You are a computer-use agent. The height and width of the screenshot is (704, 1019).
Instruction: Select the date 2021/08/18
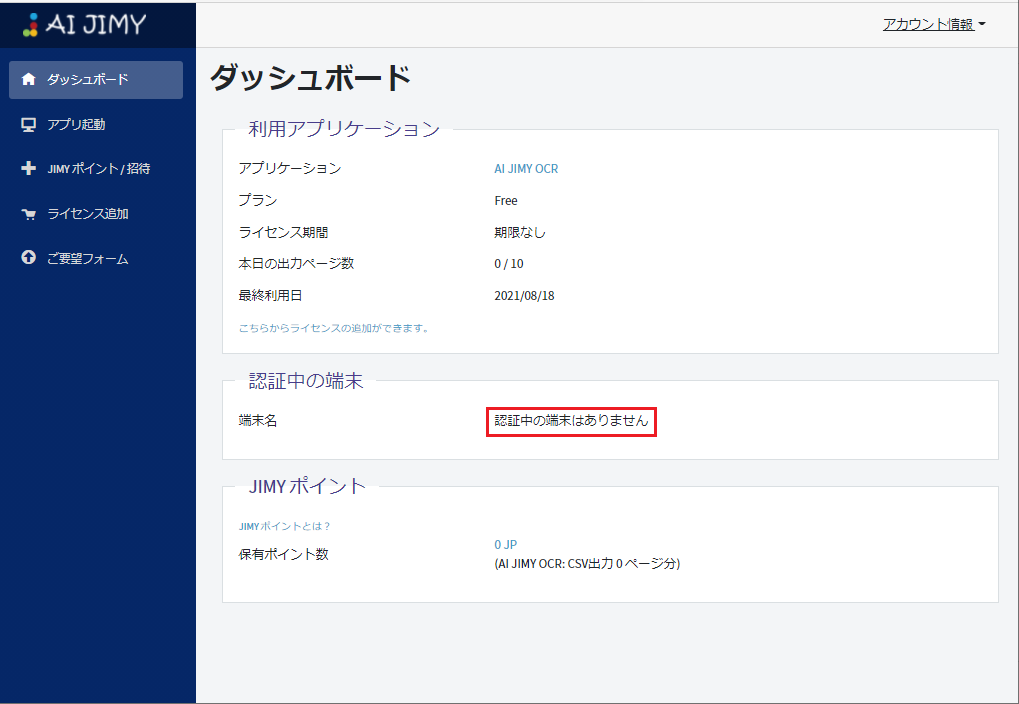[524, 296]
